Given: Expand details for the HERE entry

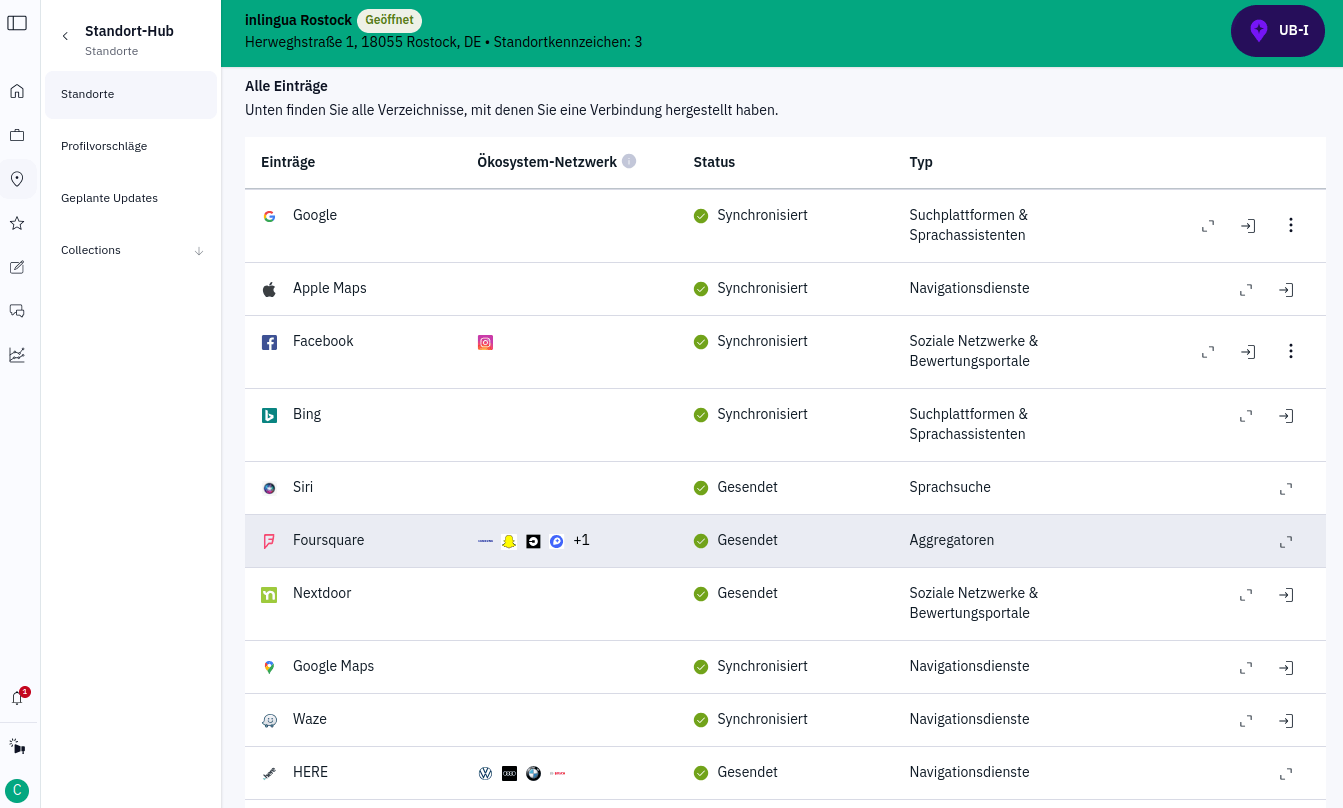Looking at the screenshot, I should (x=1286, y=774).
